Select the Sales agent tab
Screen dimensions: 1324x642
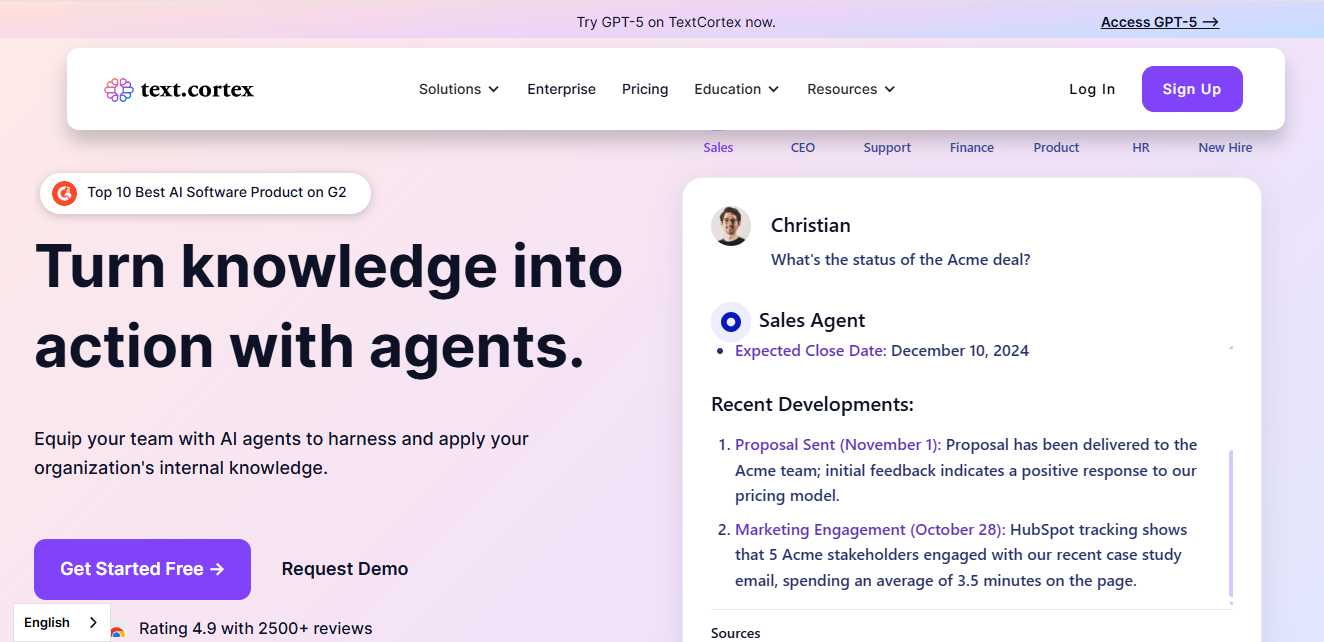pos(718,147)
